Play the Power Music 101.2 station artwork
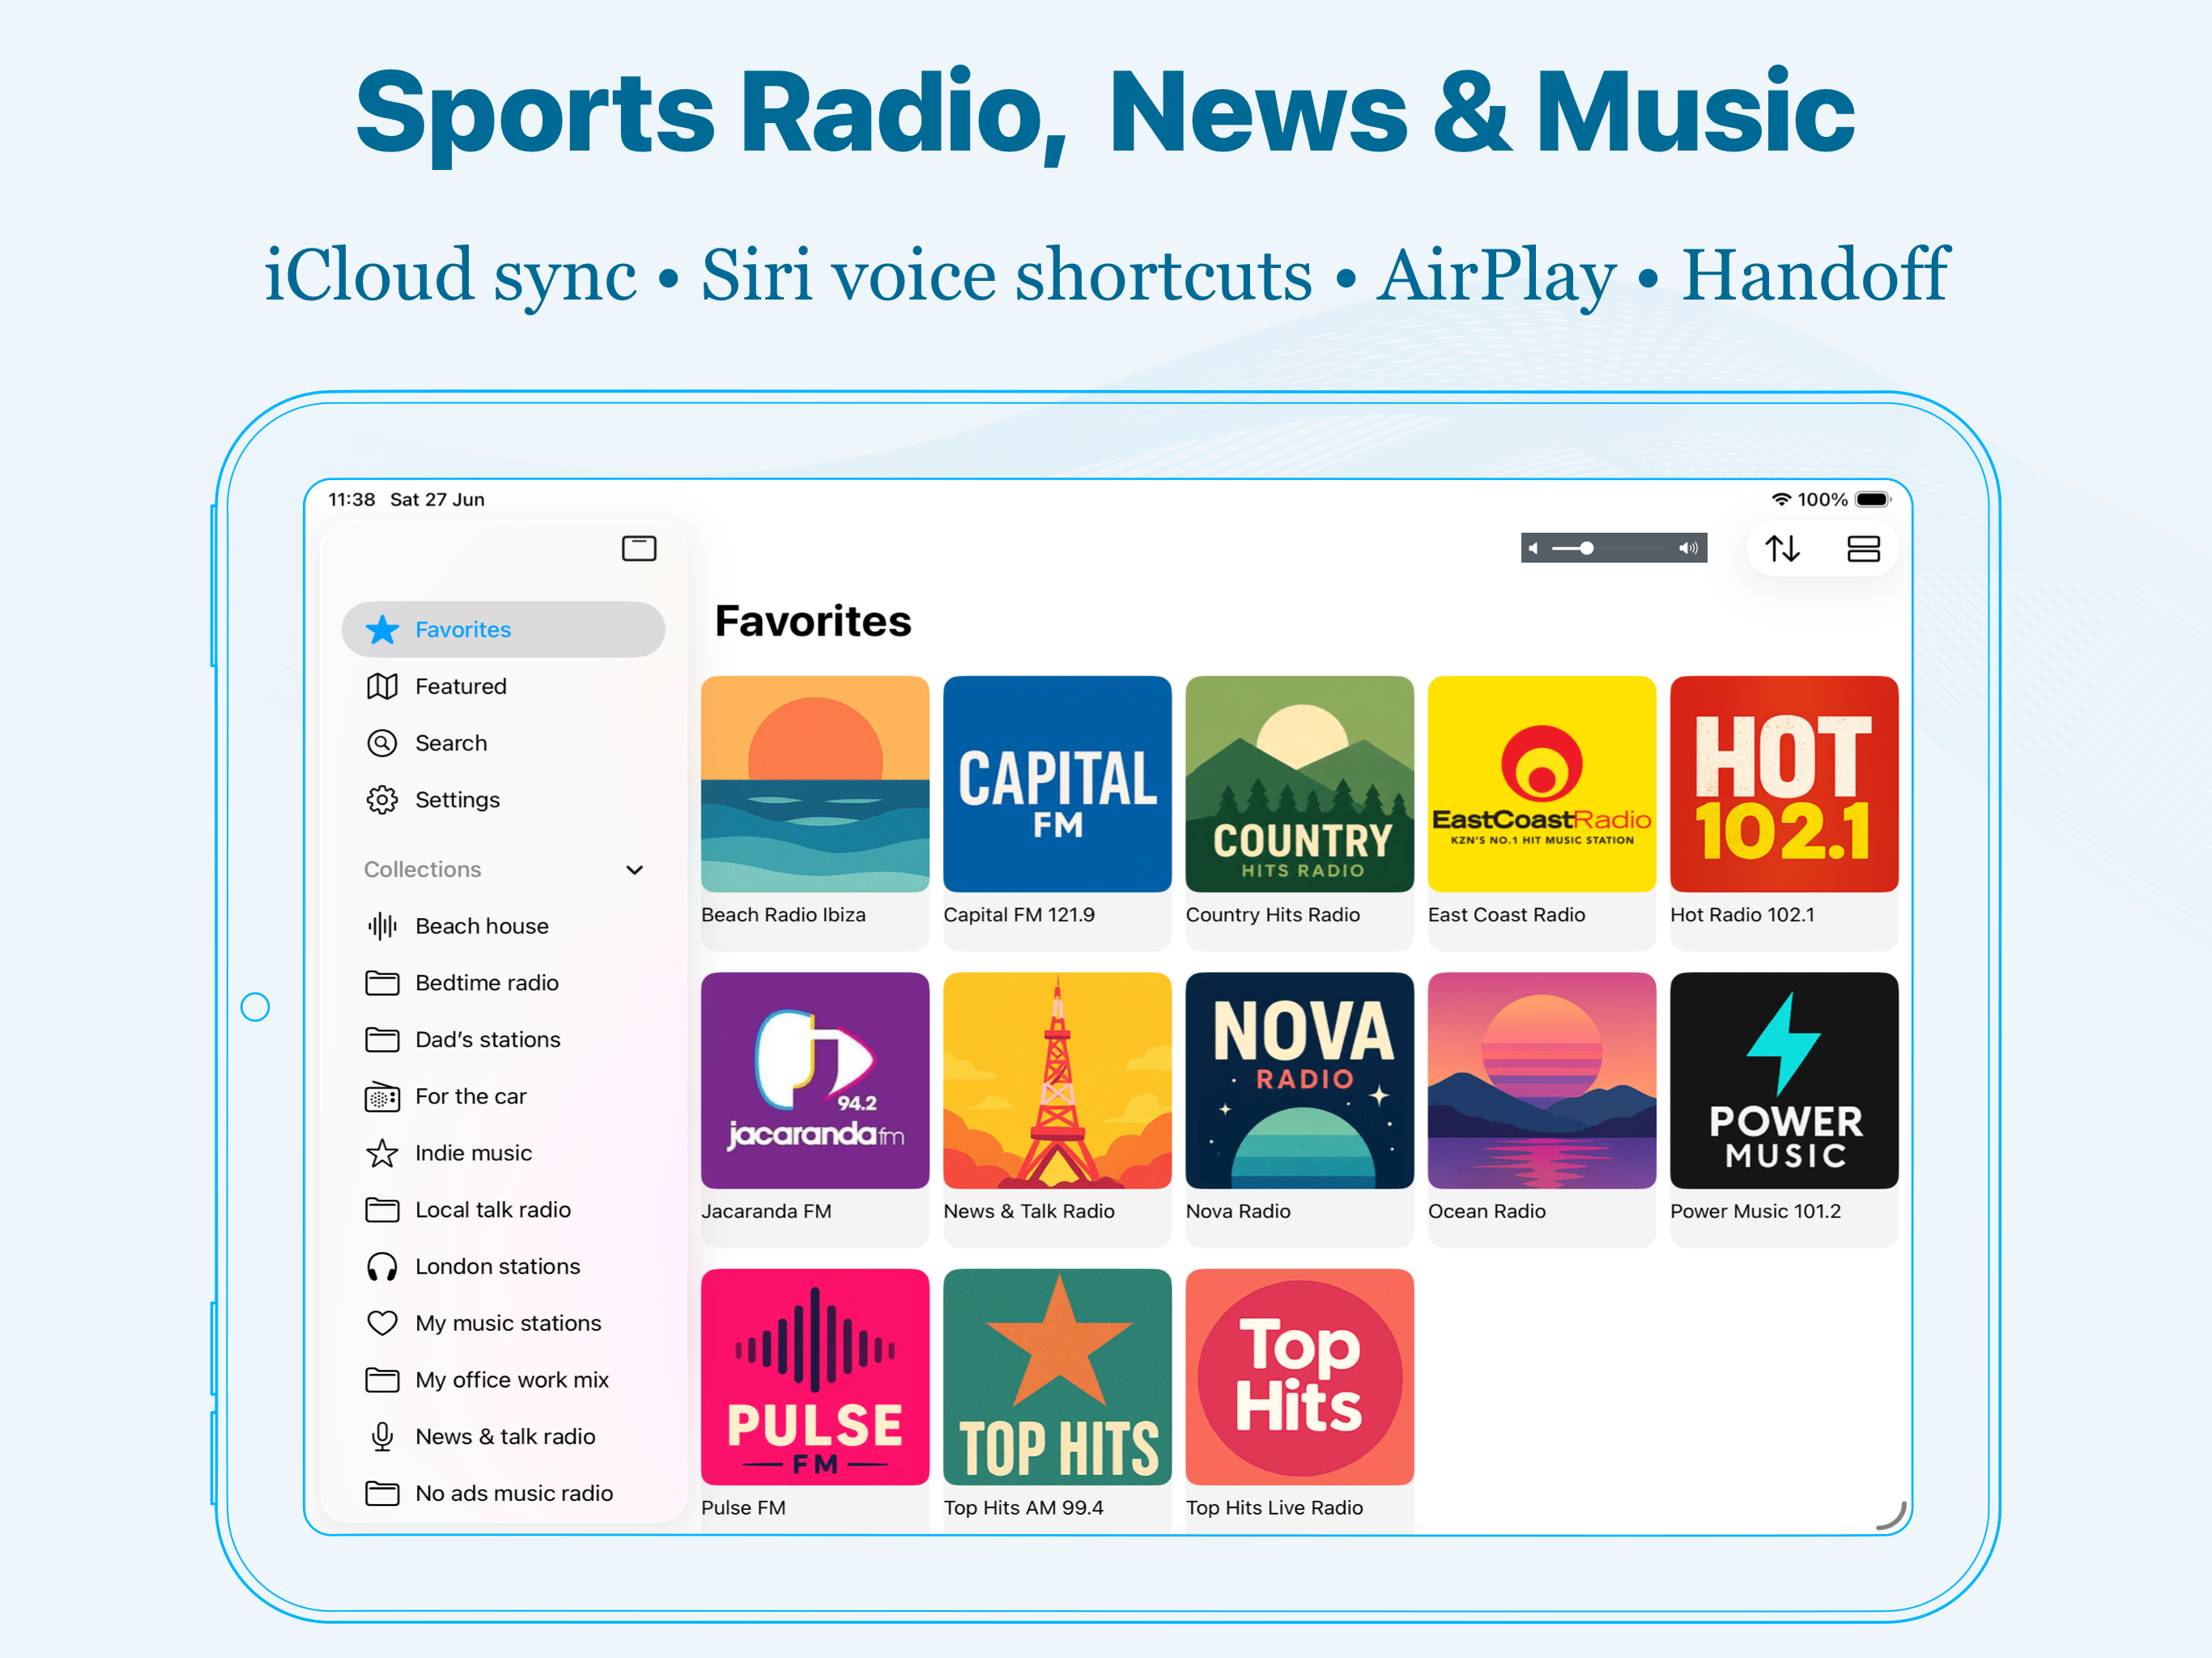The image size is (2212, 1658). [x=1784, y=1080]
